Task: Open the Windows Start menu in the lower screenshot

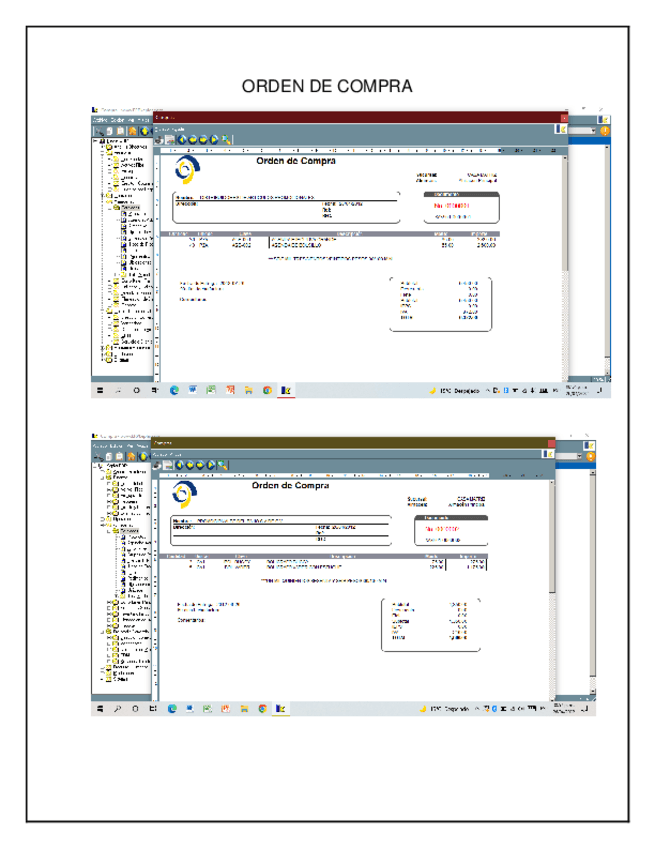Action: (x=98, y=709)
